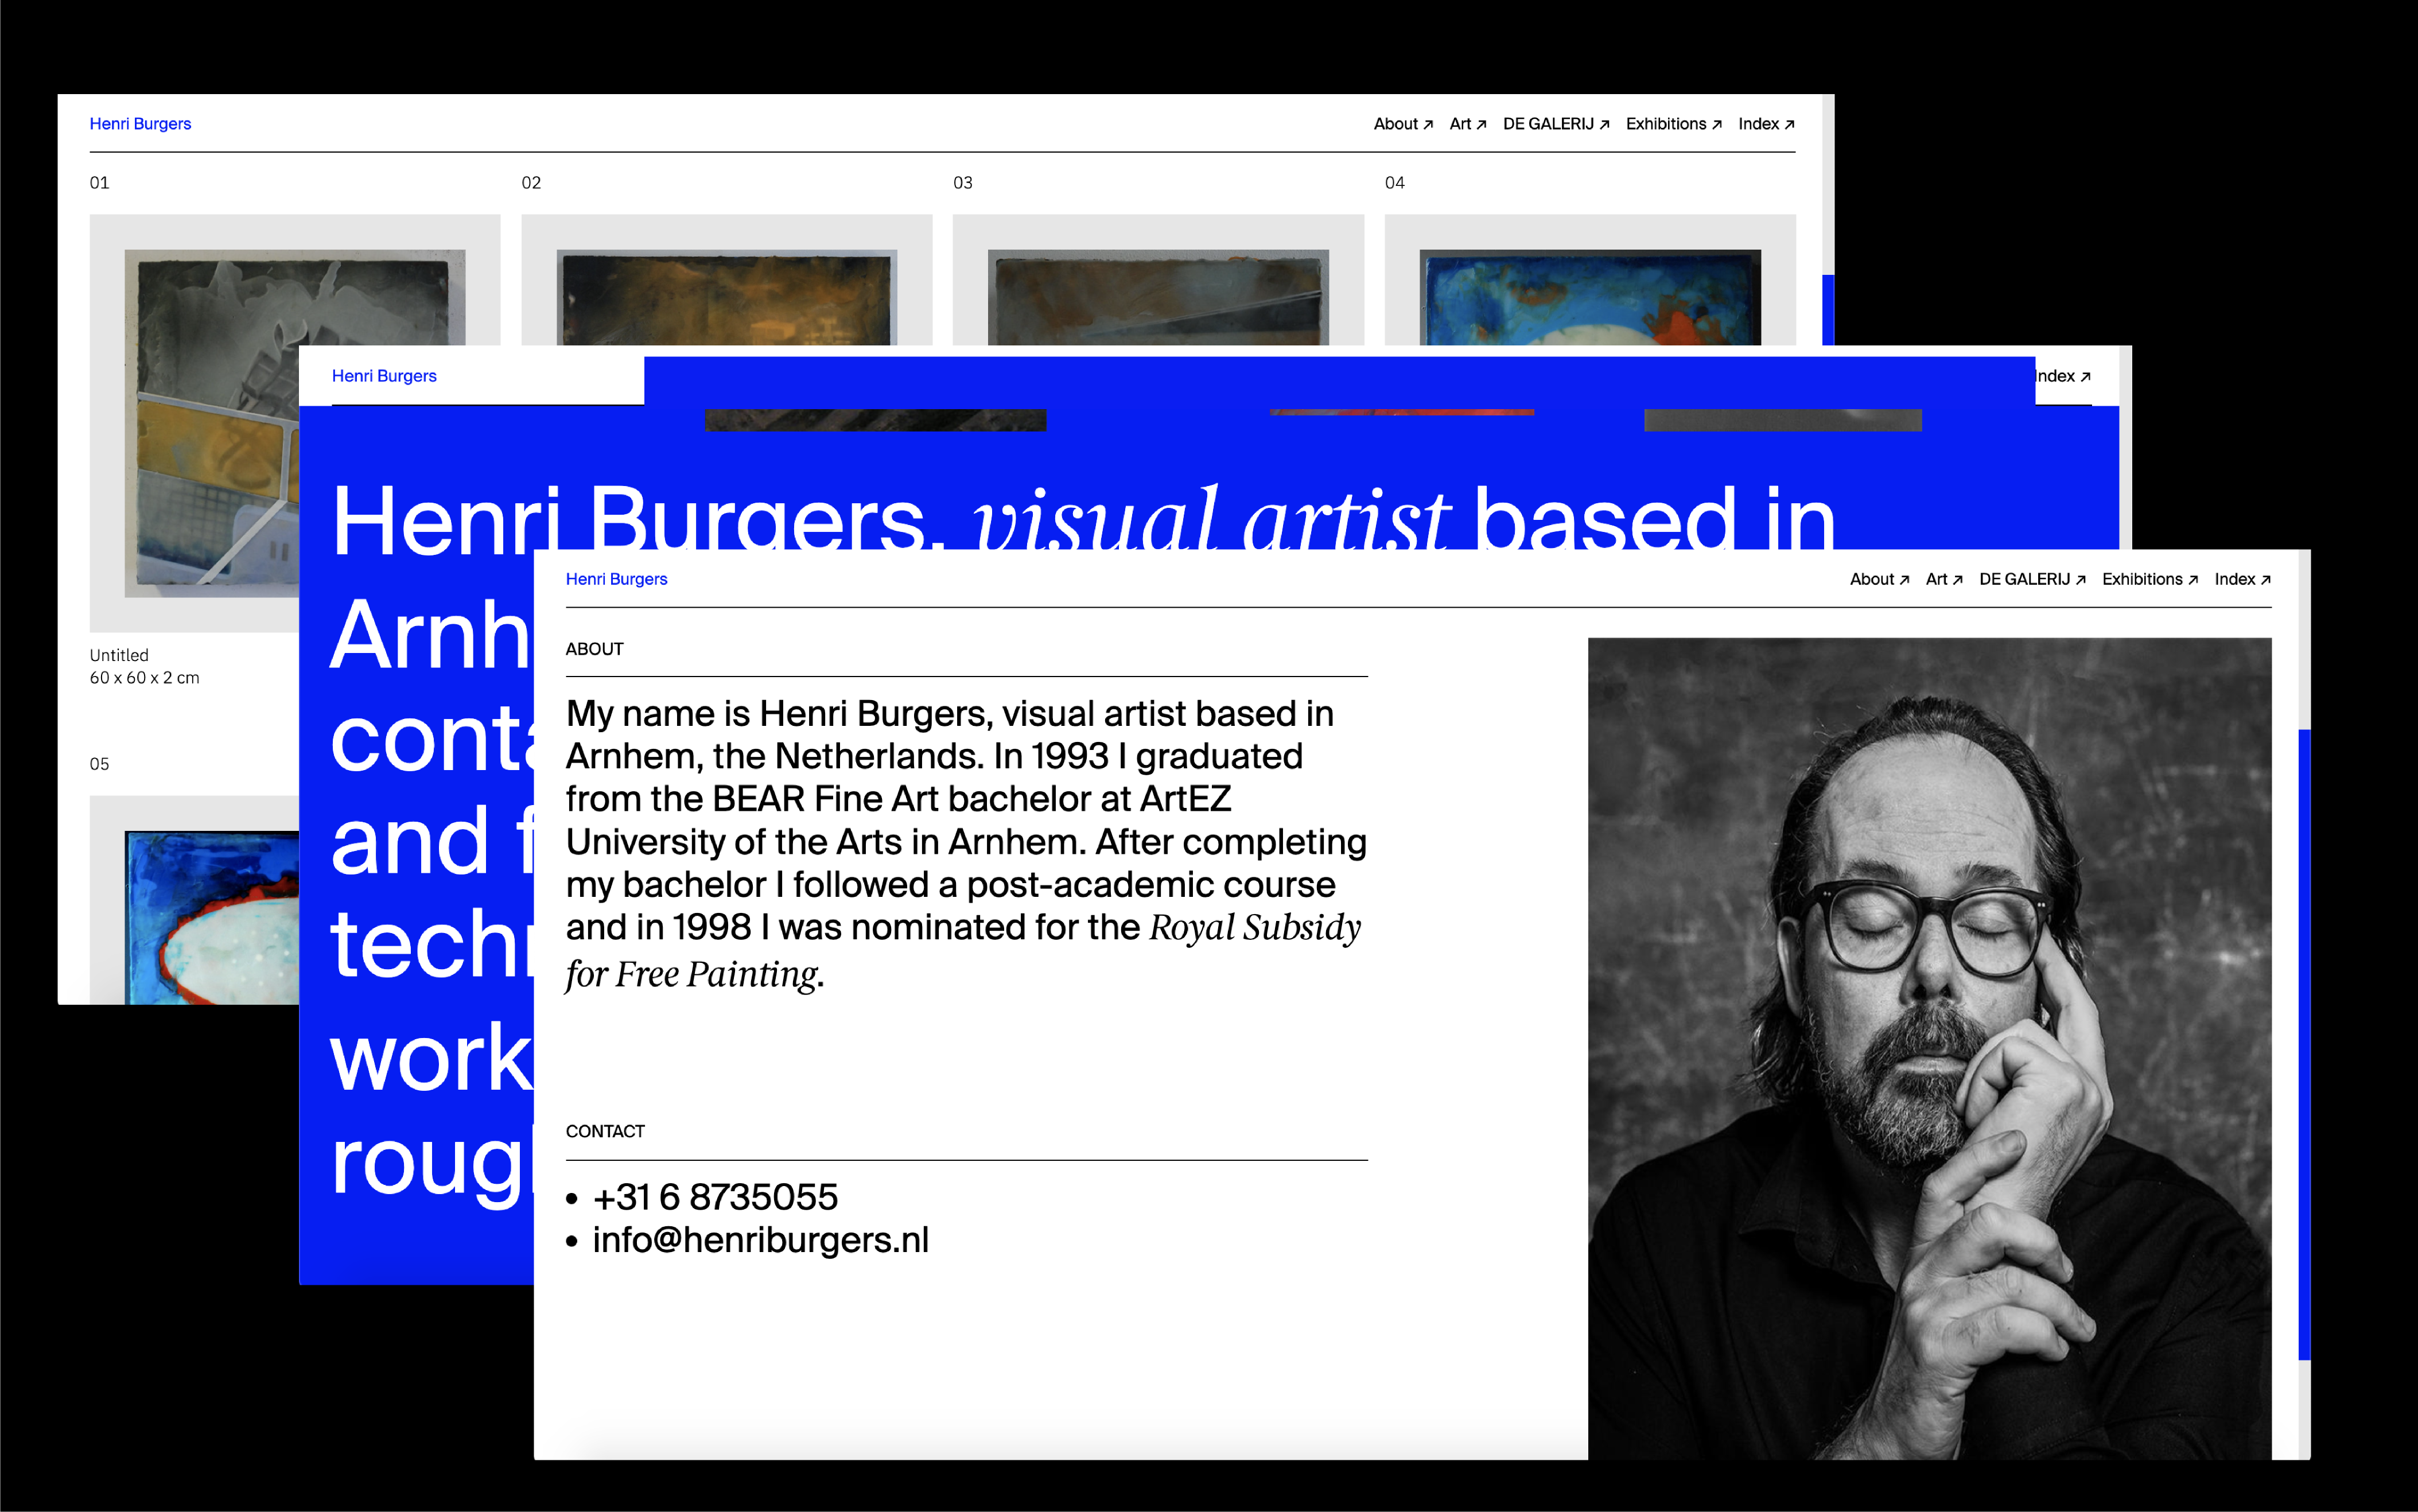Screen dimensions: 2418x1512
Task: Click the 'Untitled' artwork caption
Action: pos(119,655)
